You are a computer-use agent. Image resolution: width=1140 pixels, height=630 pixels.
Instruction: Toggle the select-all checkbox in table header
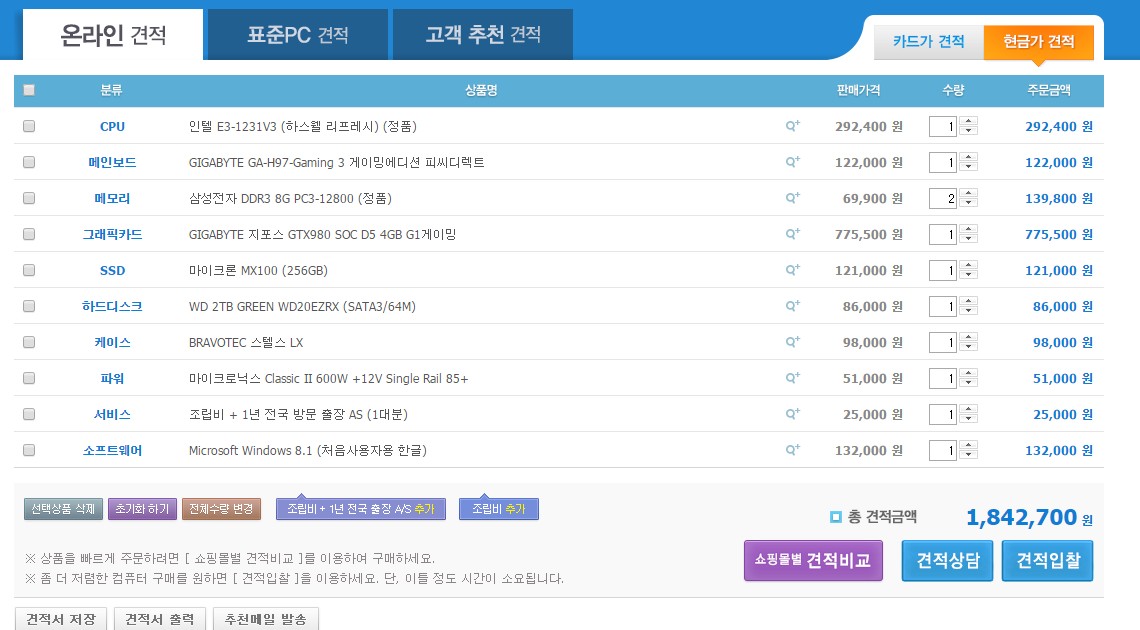(x=29, y=90)
